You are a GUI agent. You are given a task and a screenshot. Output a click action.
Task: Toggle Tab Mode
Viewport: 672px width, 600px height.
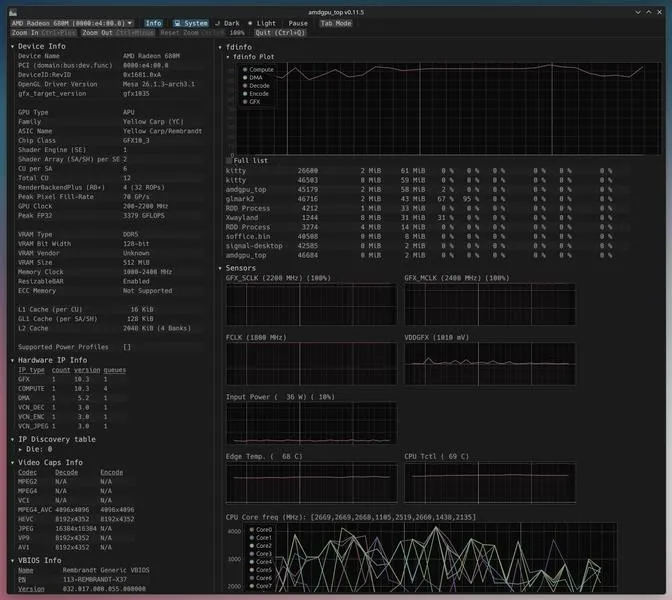(336, 23)
